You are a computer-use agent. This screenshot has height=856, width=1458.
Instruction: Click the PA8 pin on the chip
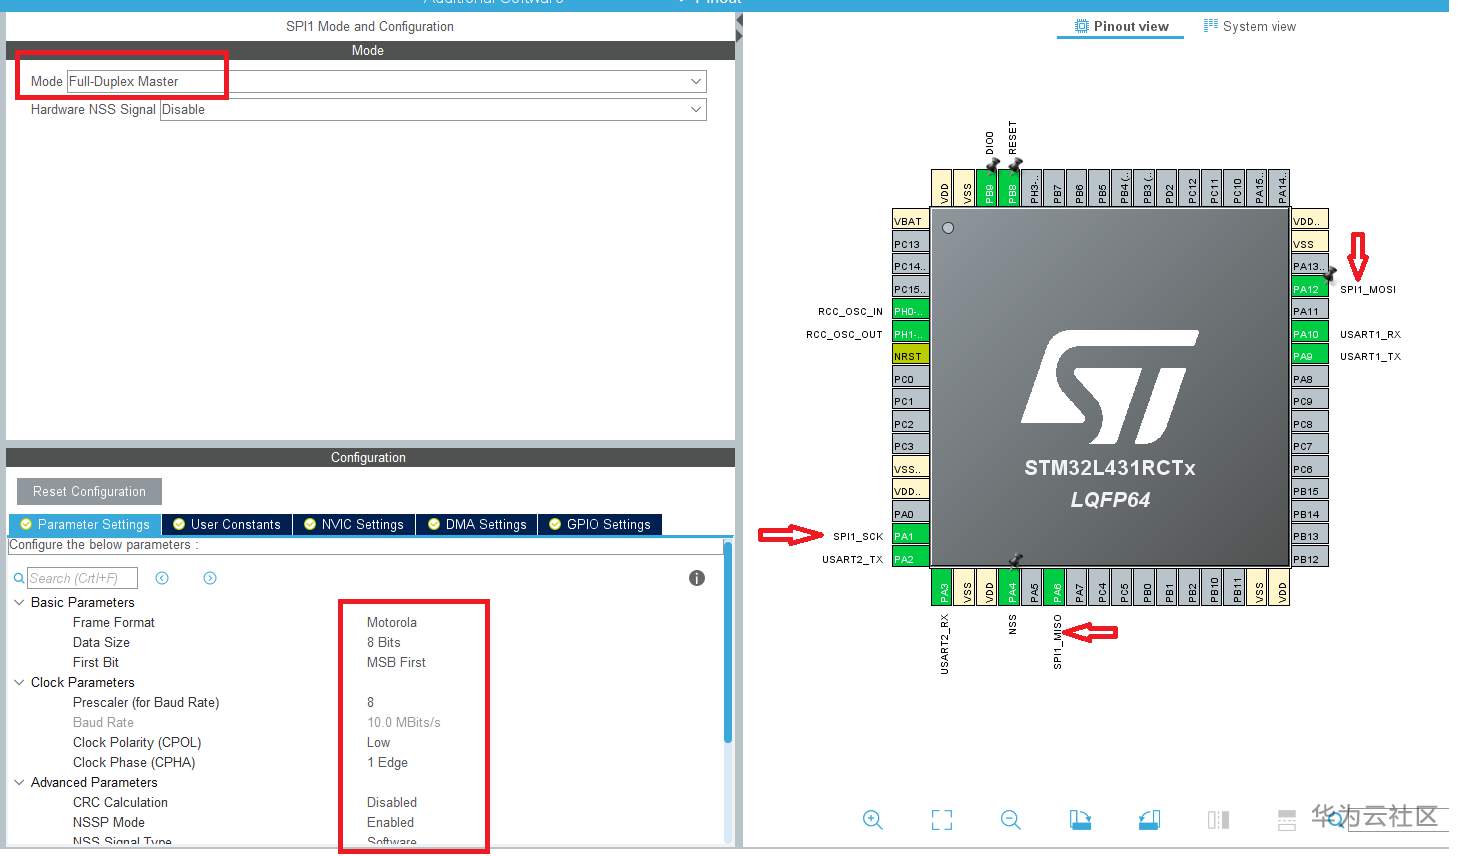point(1310,379)
